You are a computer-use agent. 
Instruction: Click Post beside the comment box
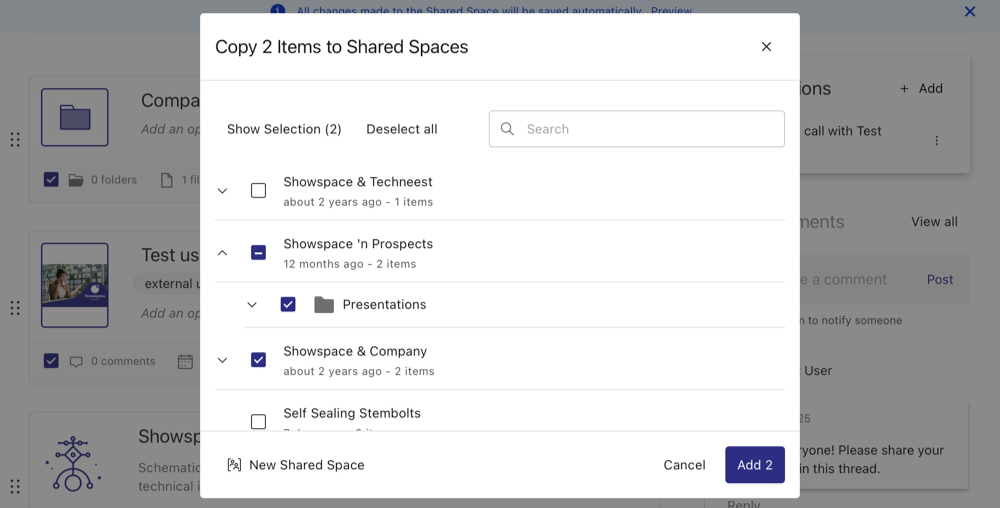click(939, 280)
